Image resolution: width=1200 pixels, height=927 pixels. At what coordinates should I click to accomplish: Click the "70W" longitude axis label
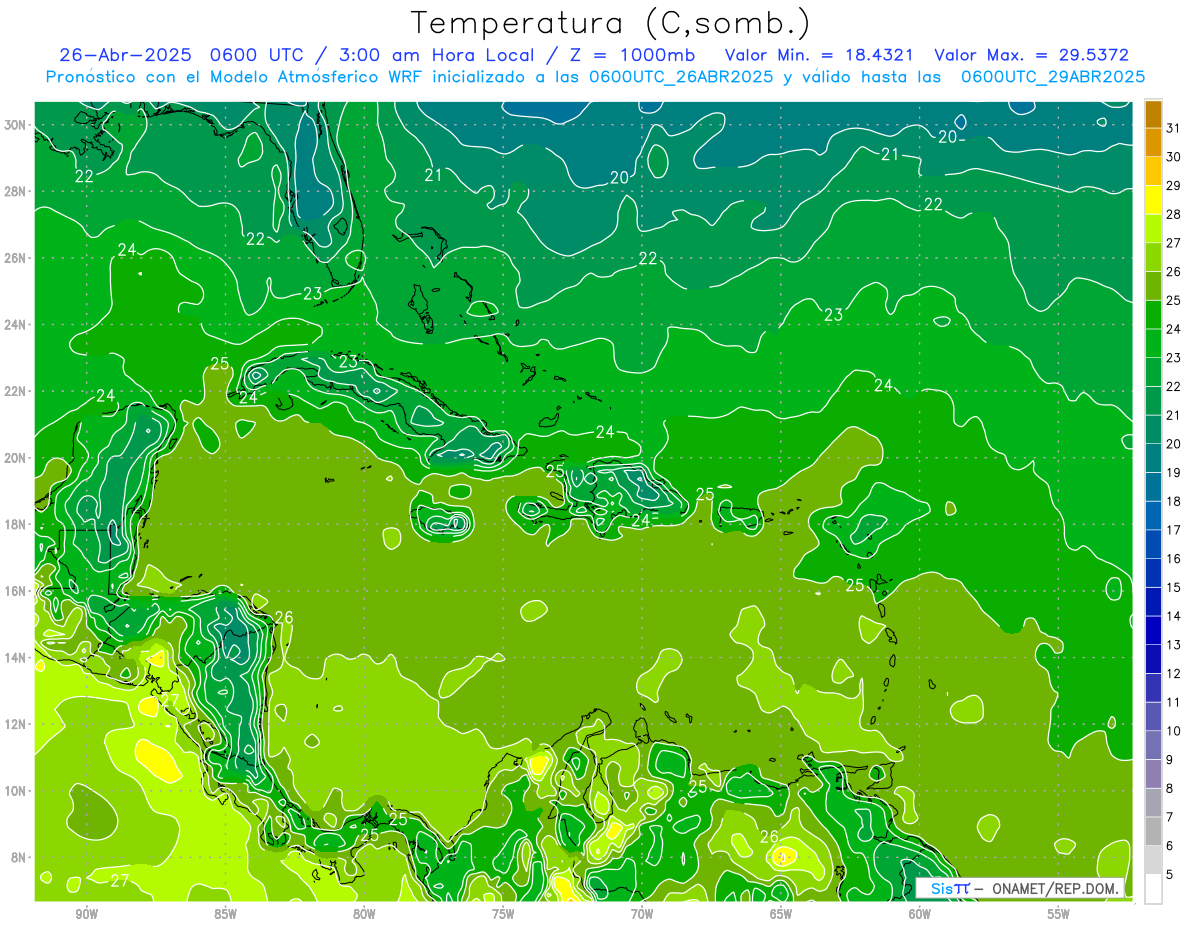pos(642,914)
